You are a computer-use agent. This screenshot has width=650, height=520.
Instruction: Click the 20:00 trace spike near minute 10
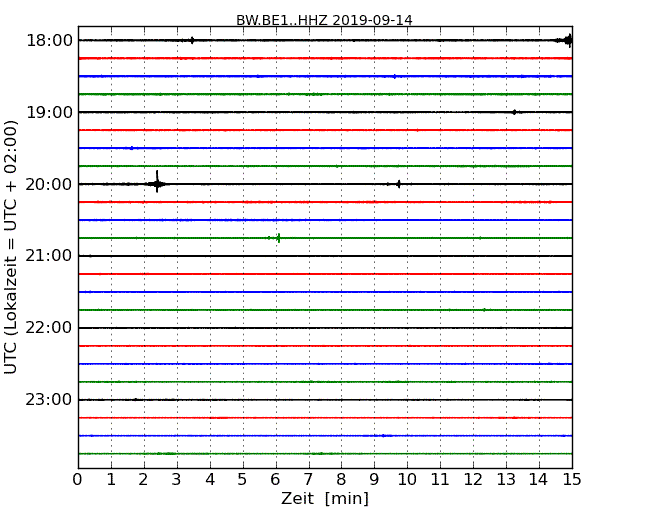point(399,184)
